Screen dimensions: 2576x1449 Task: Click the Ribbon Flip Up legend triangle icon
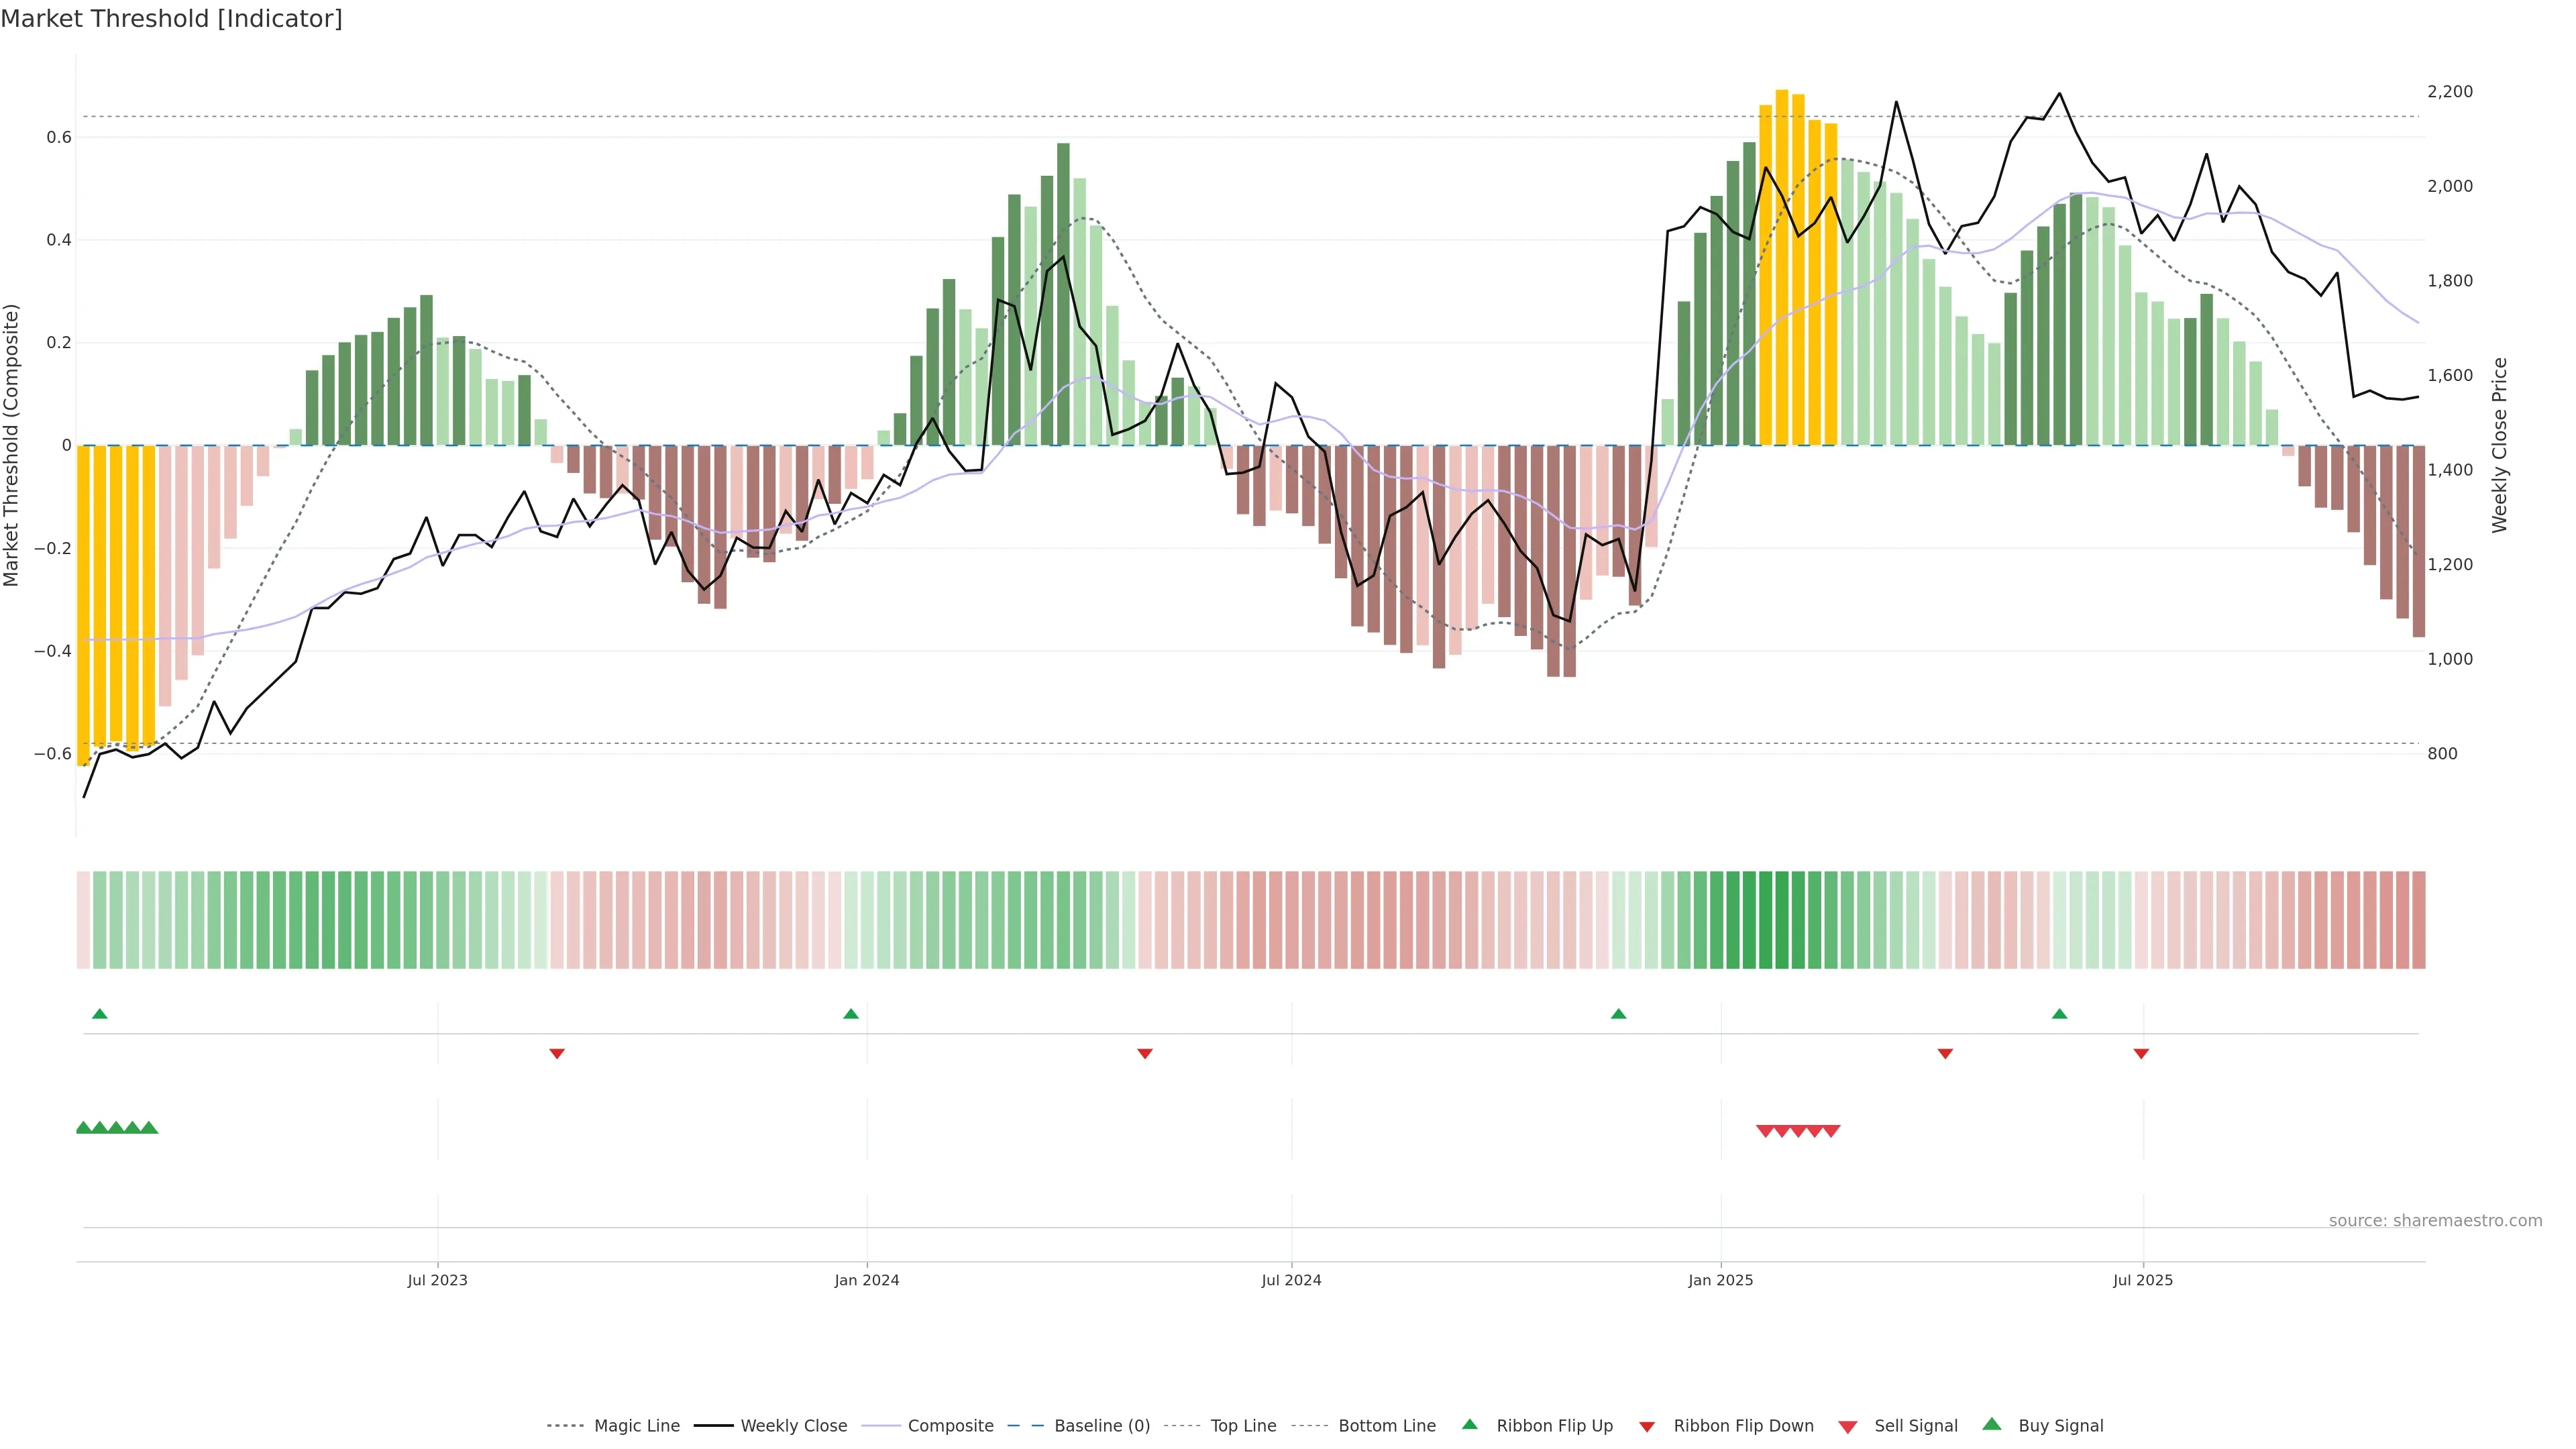pos(1470,1425)
